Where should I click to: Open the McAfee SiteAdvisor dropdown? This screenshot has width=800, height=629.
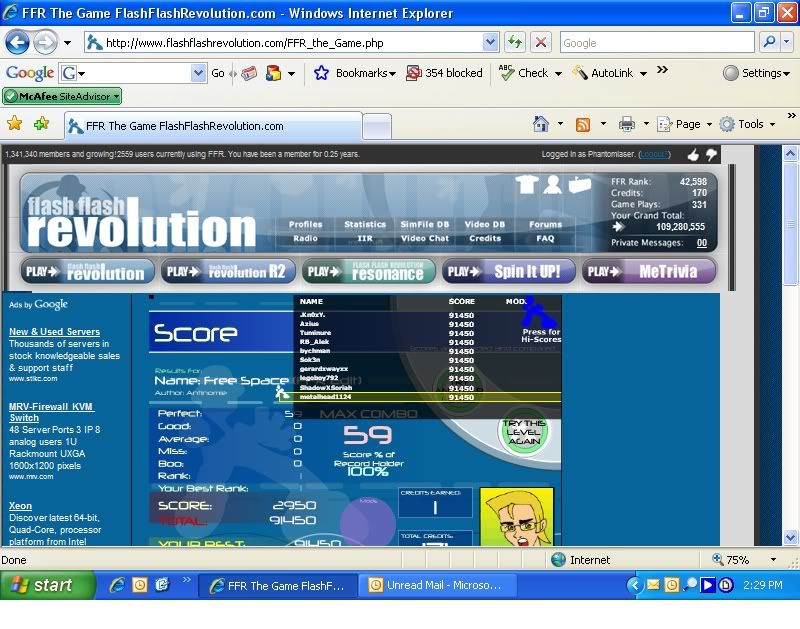(x=62, y=97)
